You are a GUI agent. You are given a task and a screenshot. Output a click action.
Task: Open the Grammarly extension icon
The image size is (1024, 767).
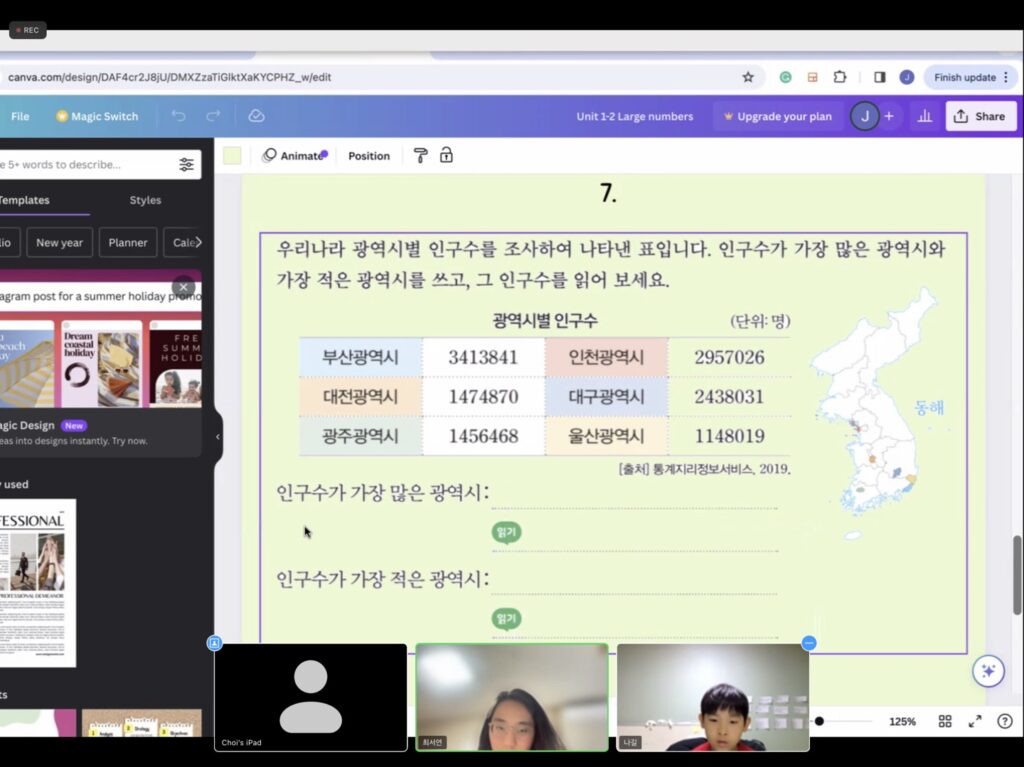tap(786, 77)
